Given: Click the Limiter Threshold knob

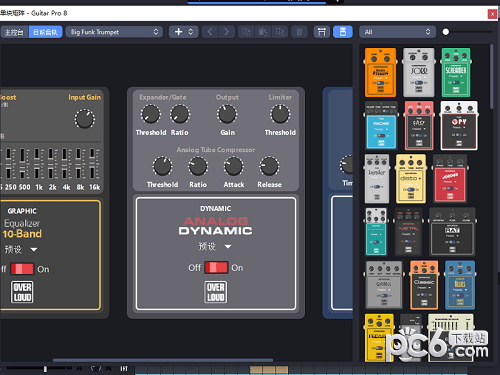Looking at the screenshot, I should (x=280, y=114).
